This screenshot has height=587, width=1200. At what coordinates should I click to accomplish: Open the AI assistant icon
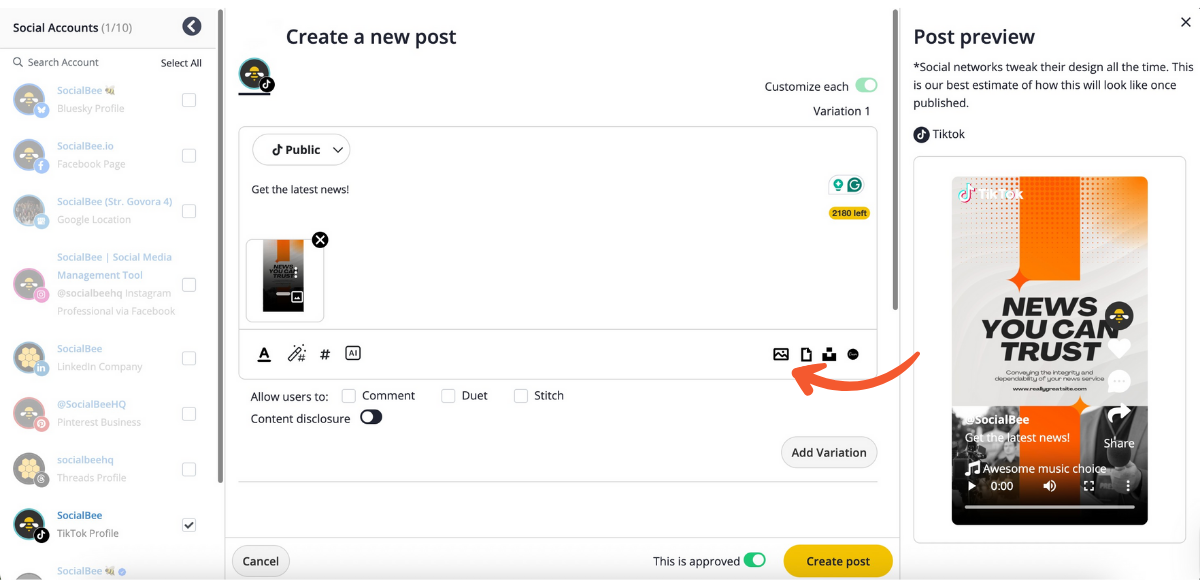[x=352, y=353]
